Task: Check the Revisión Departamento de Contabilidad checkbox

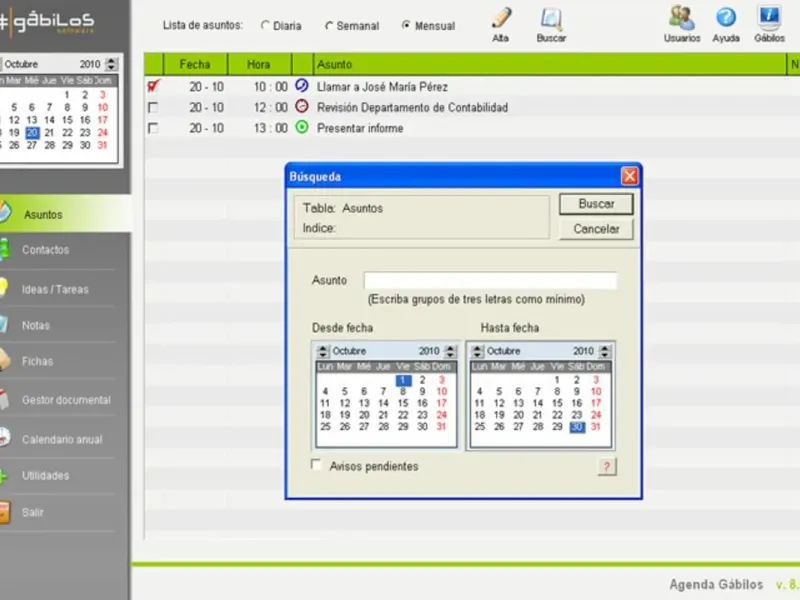Action: [153, 107]
